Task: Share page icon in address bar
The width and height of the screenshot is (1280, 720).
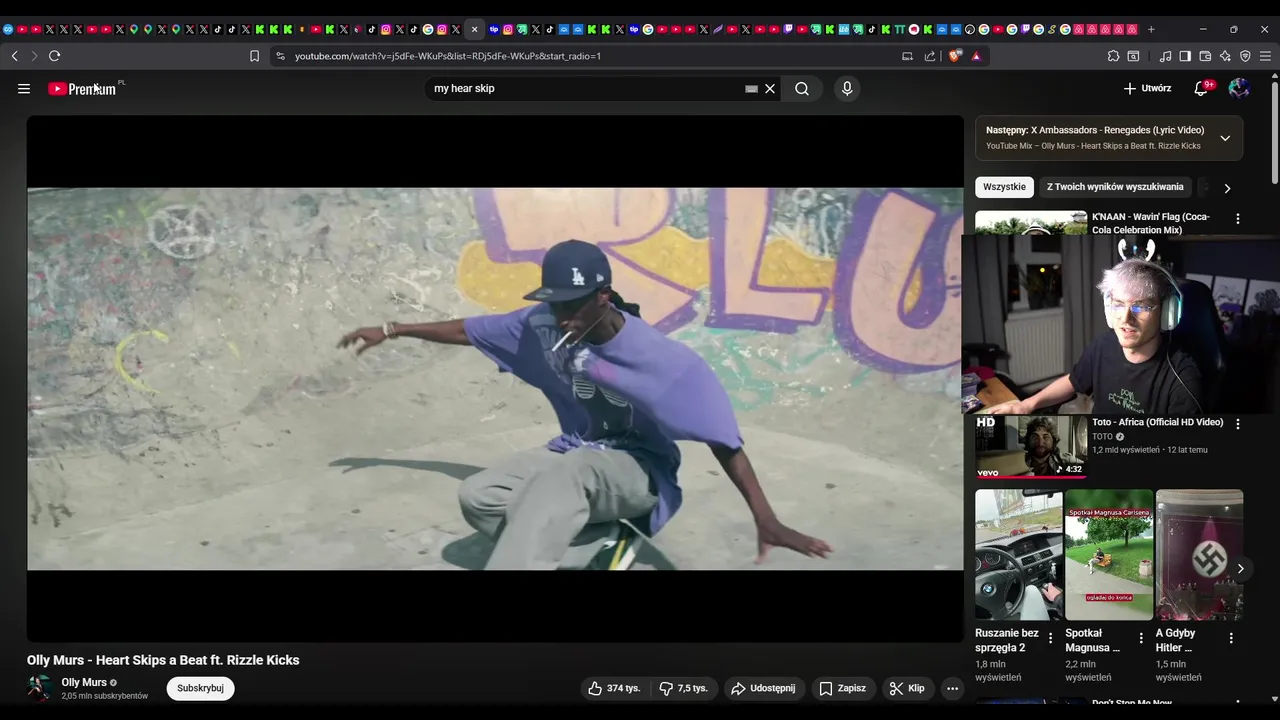Action: pyautogui.click(x=930, y=56)
